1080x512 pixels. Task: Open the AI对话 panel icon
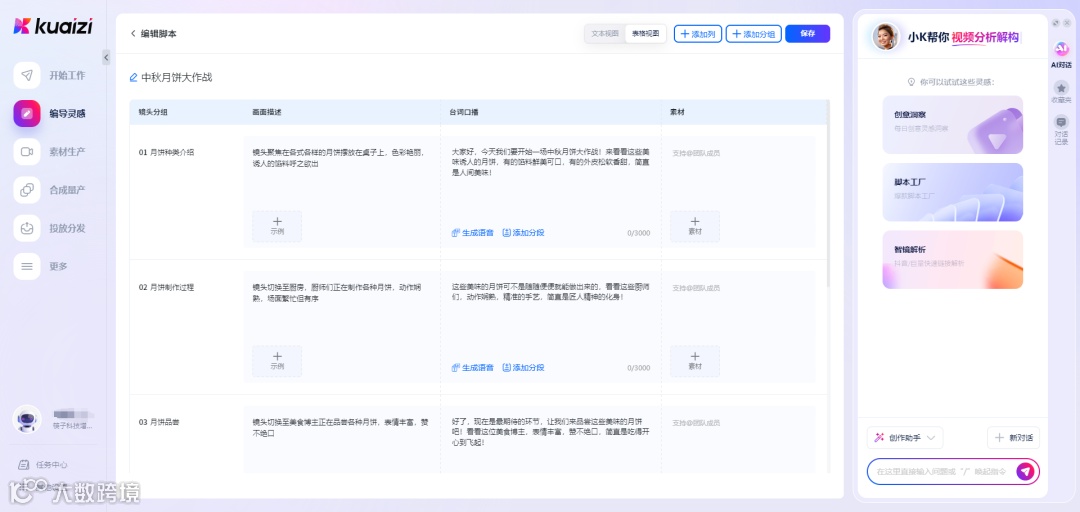[1061, 50]
